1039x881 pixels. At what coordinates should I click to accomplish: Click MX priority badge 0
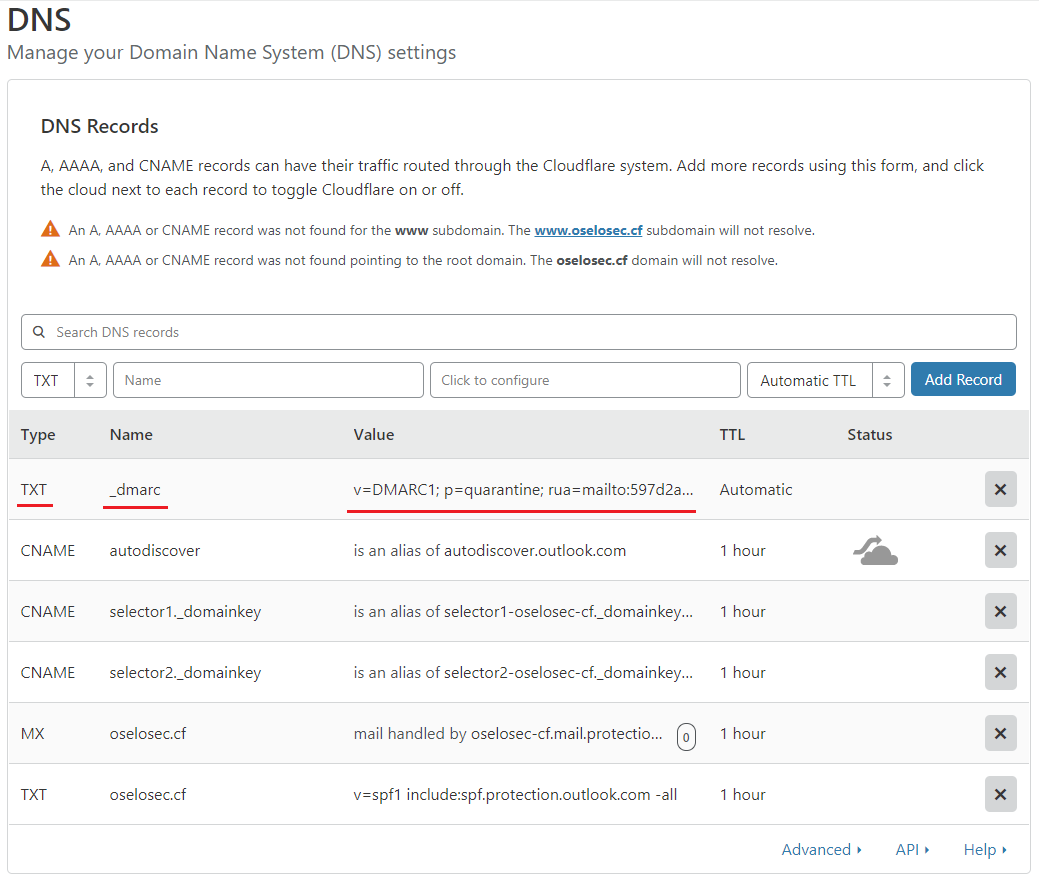(x=686, y=737)
